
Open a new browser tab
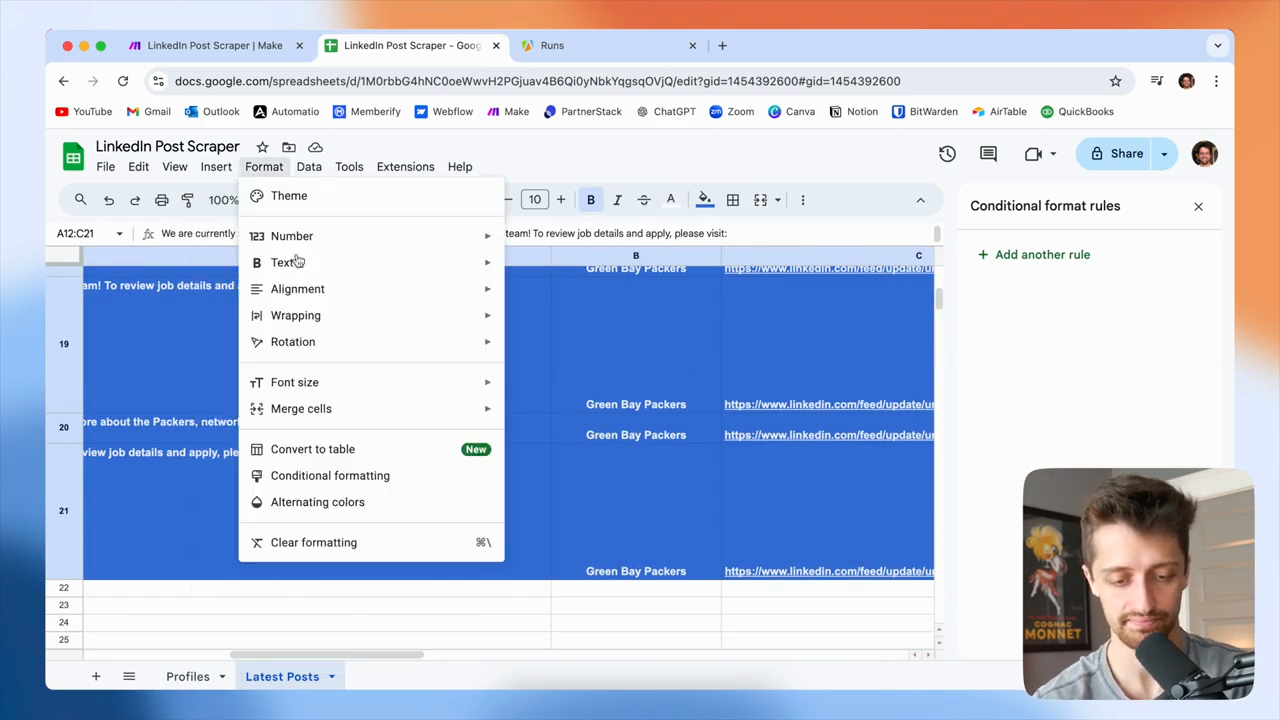click(x=723, y=46)
